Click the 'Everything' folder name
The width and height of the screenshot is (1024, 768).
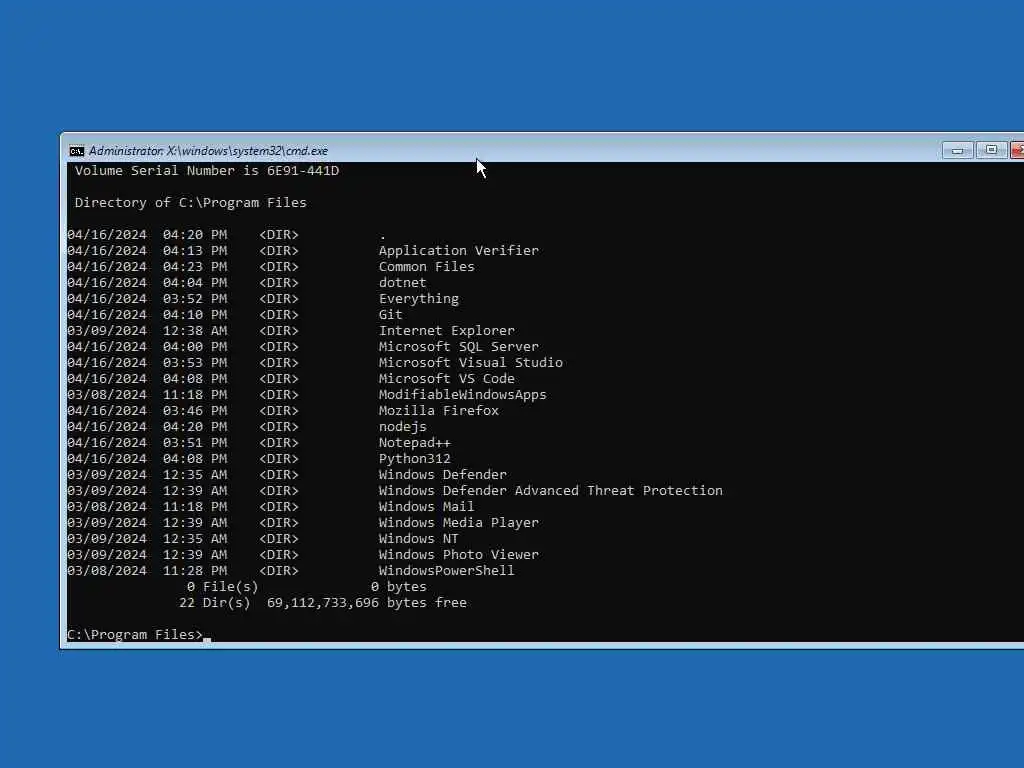pos(419,299)
